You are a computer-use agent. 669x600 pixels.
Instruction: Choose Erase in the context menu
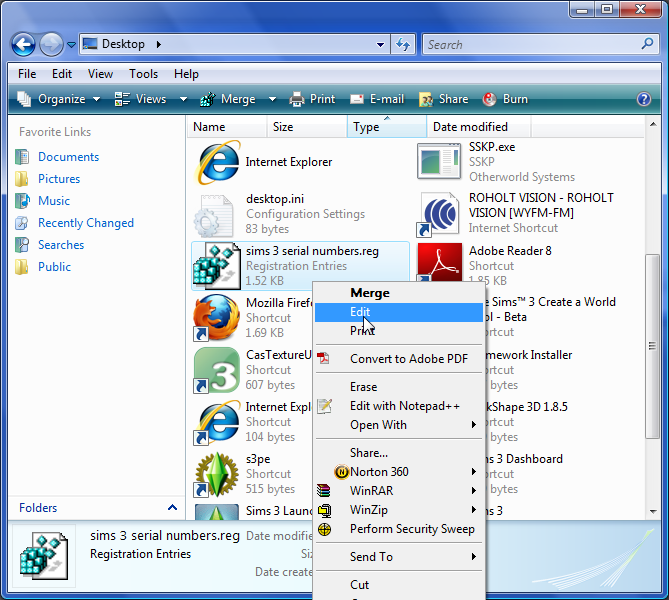399,387
